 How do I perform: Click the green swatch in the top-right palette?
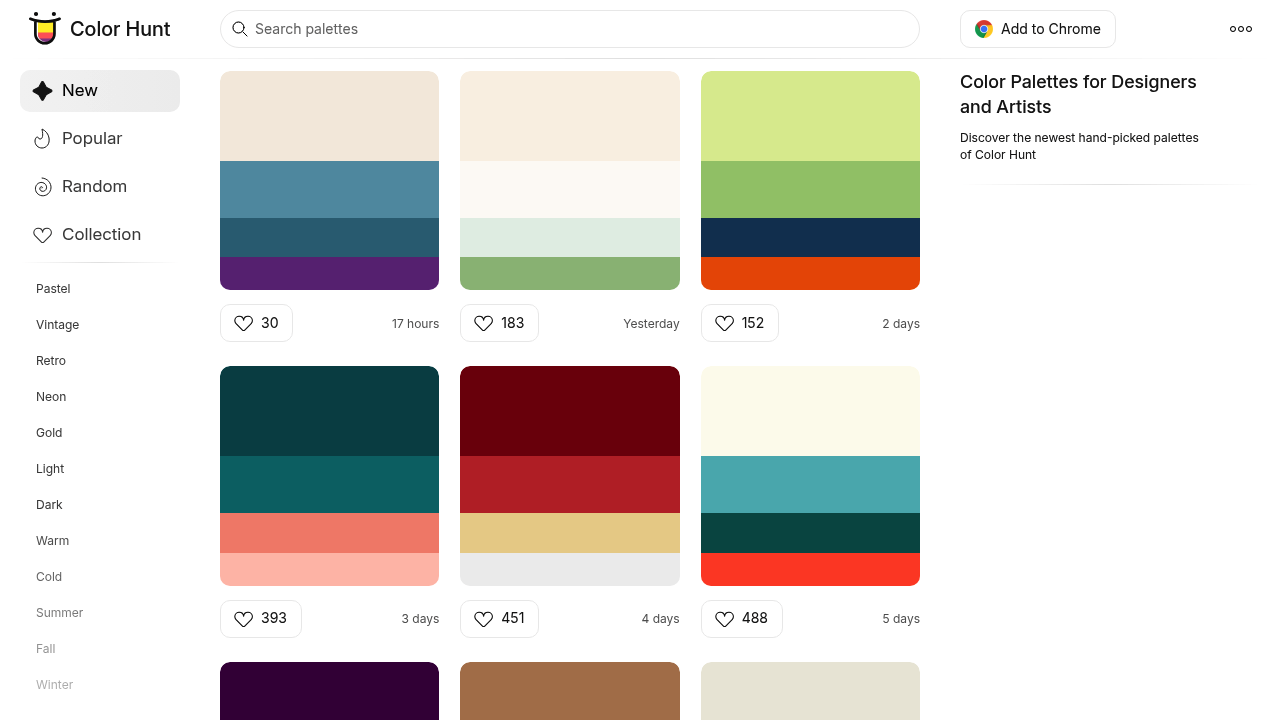810,189
